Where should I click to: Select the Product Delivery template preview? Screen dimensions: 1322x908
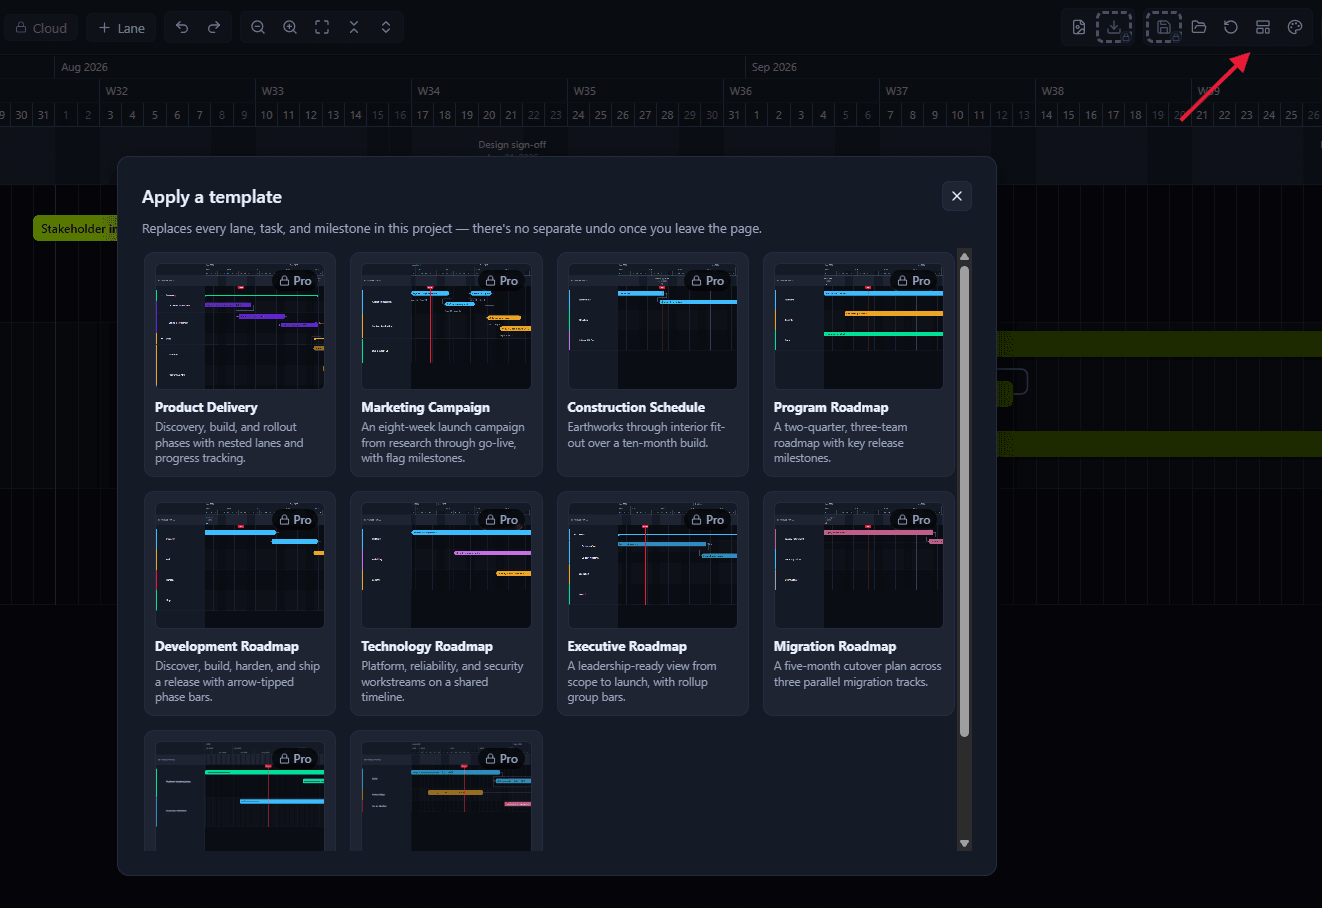tap(240, 327)
